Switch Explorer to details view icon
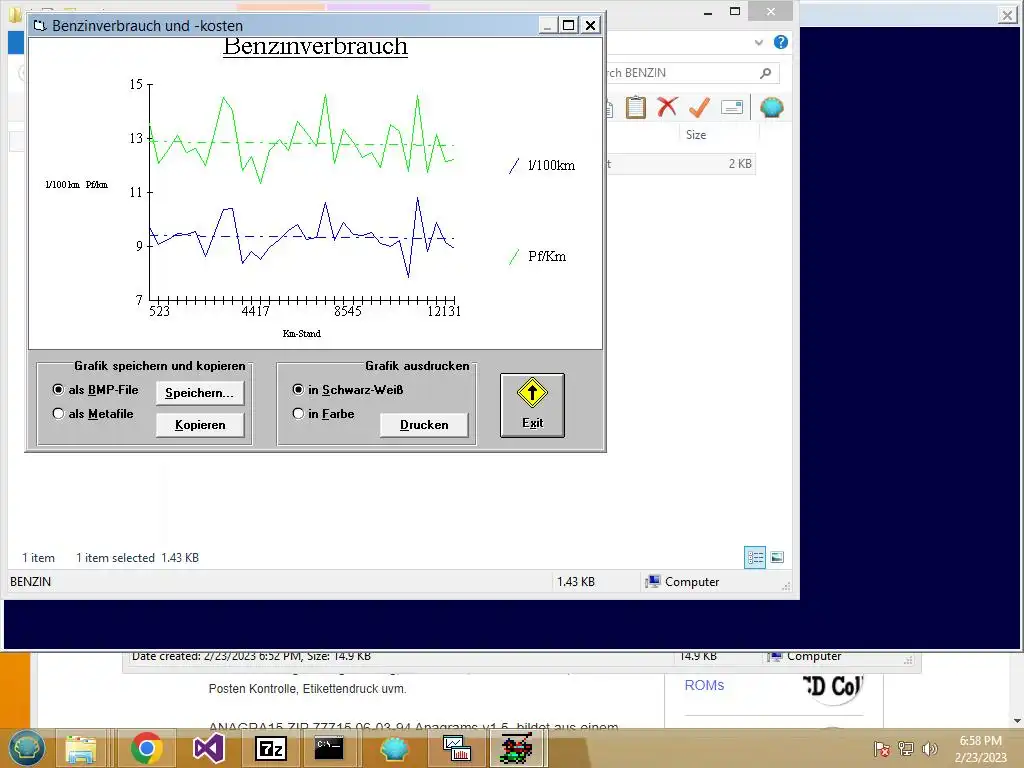Image resolution: width=1024 pixels, height=768 pixels. 755,558
